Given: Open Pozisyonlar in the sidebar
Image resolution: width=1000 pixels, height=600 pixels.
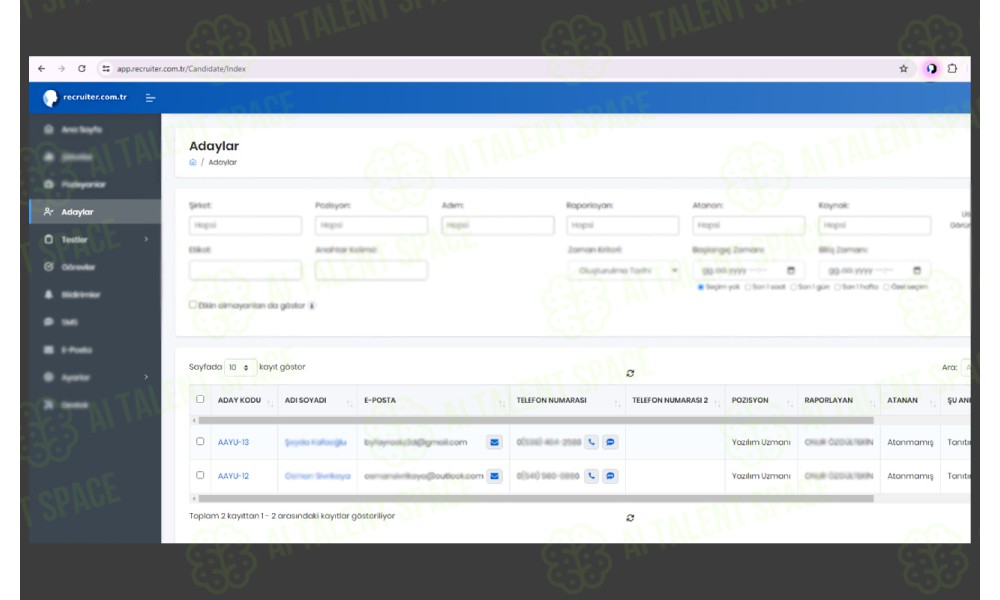Looking at the screenshot, I should point(83,184).
